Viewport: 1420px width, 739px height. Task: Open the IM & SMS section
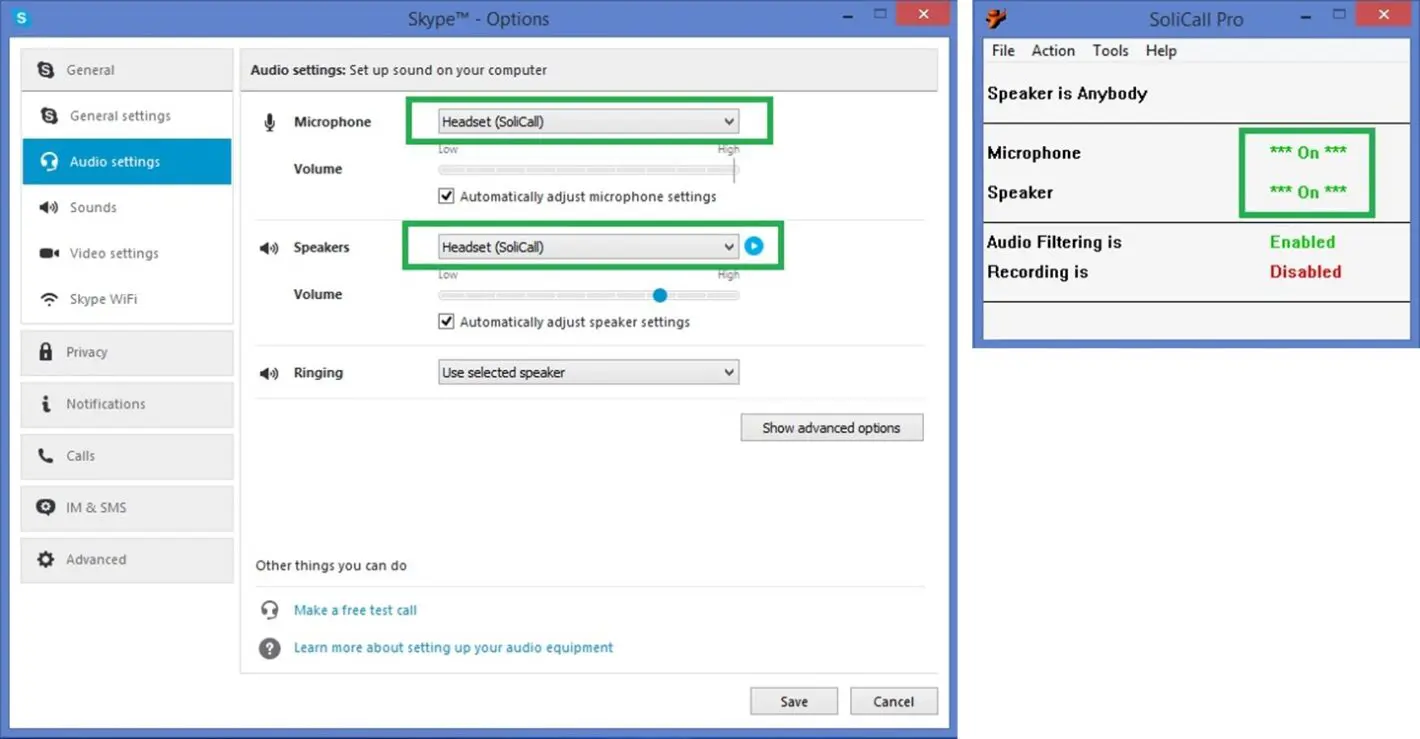coord(127,508)
